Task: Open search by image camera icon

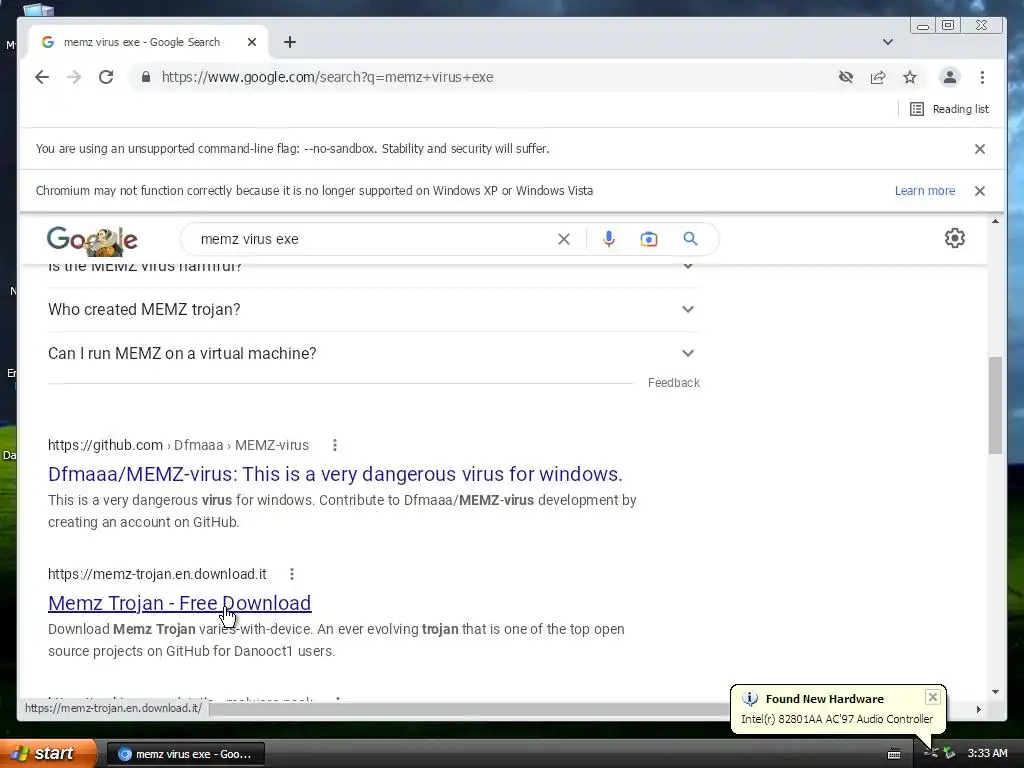Action: tap(648, 239)
